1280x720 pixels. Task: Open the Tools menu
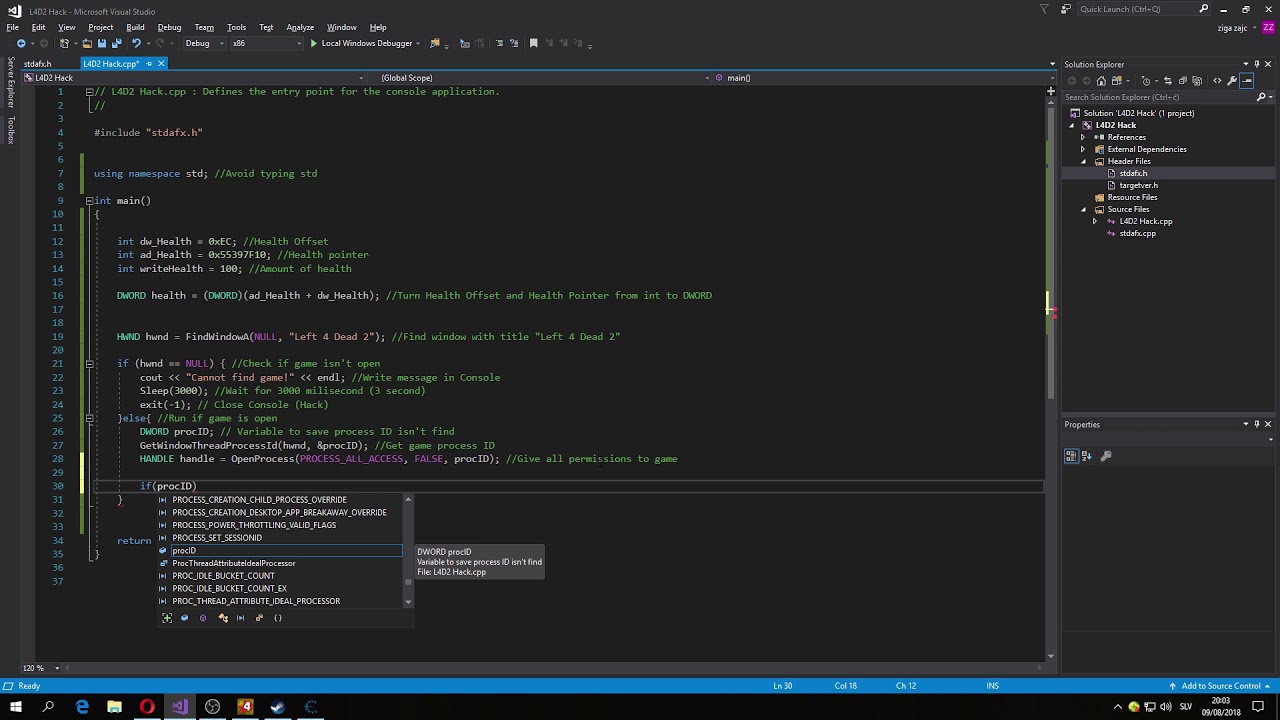pyautogui.click(x=236, y=27)
